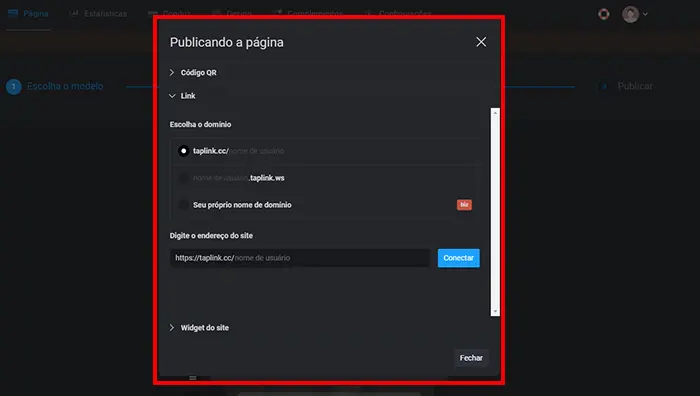Open the Estatísticas tab in background
Screen dimensions: 700x396
[x=99, y=14]
